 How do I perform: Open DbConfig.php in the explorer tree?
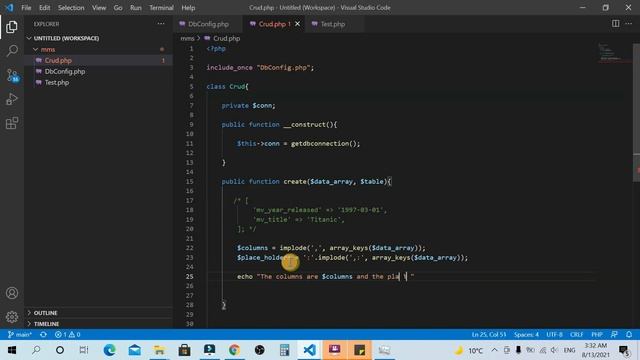click(65, 71)
